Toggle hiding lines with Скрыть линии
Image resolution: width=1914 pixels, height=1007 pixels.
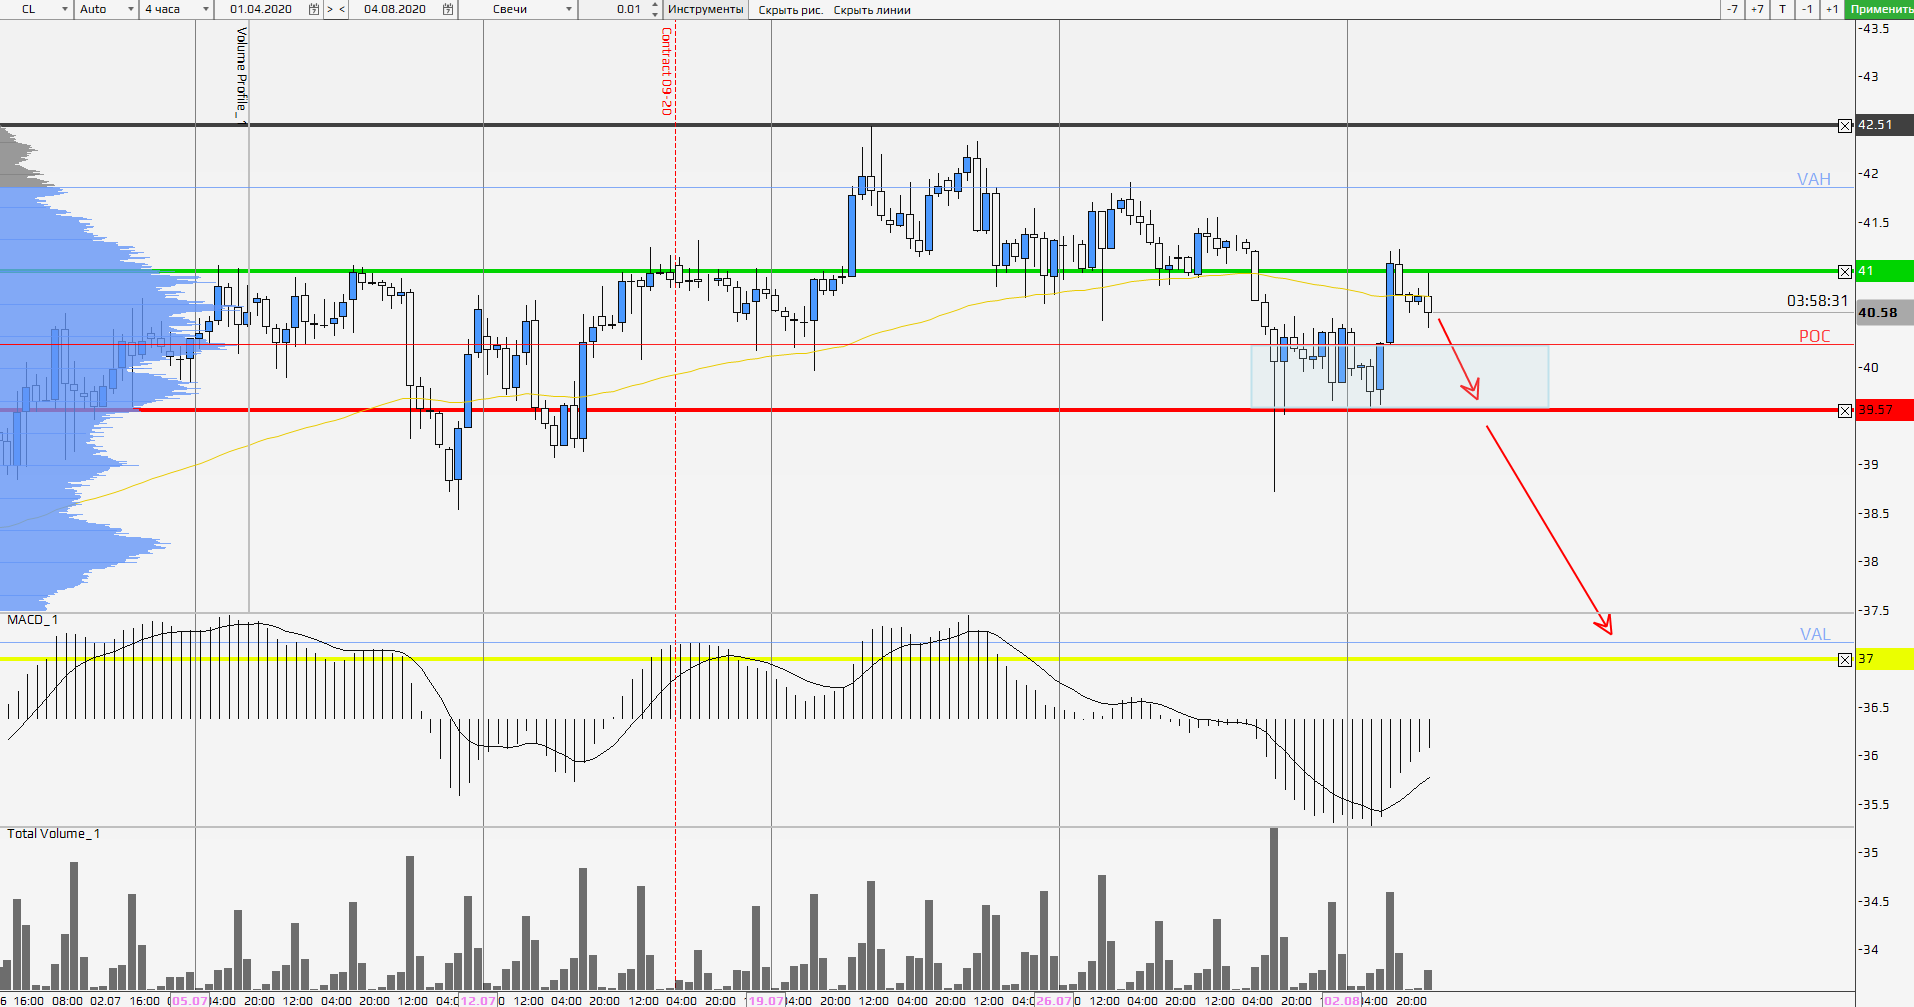click(x=872, y=10)
